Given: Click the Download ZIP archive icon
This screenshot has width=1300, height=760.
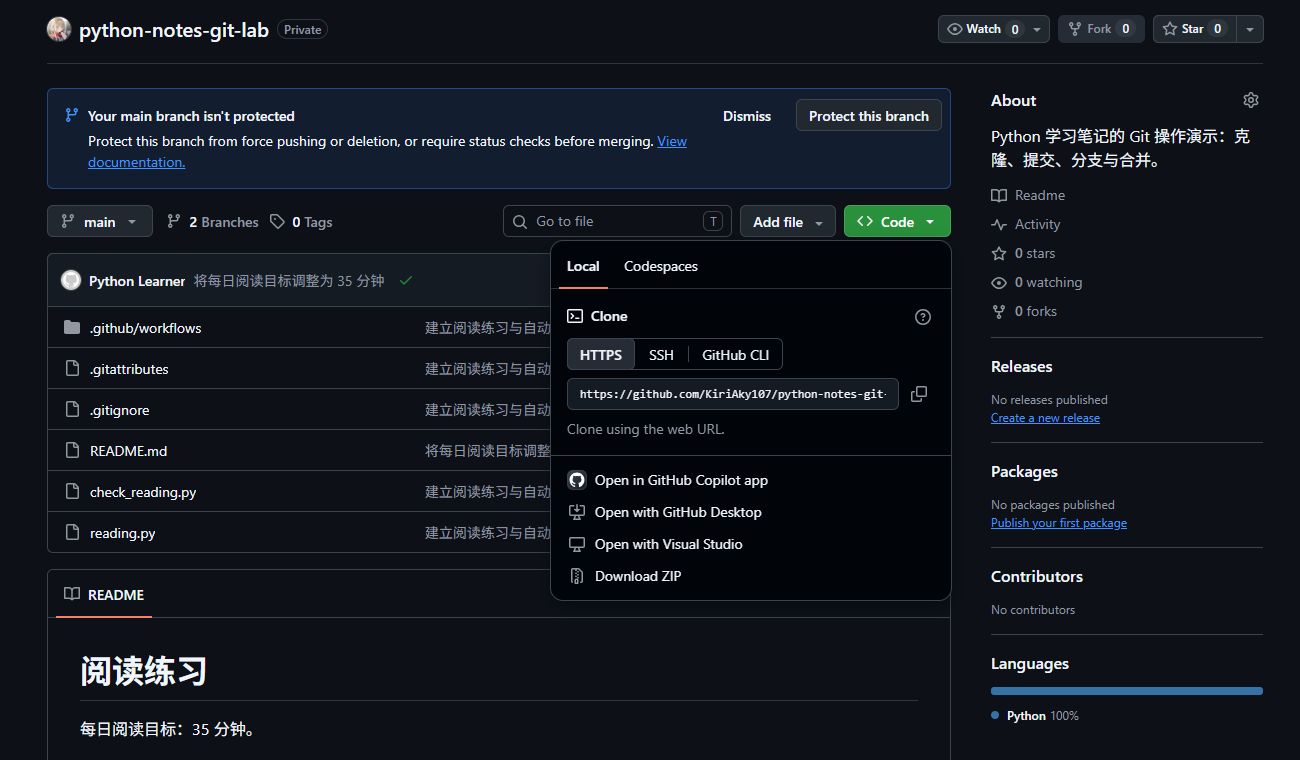Looking at the screenshot, I should pos(576,576).
